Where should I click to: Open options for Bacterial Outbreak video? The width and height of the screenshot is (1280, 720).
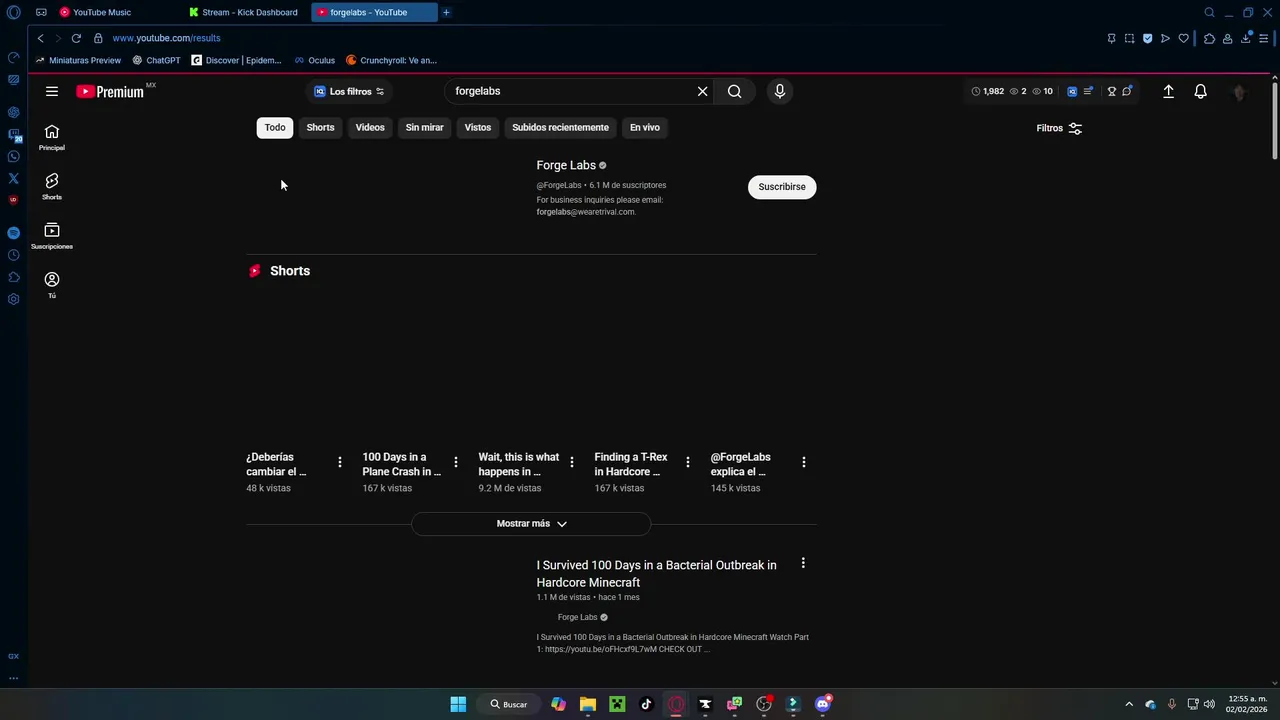tap(803, 564)
